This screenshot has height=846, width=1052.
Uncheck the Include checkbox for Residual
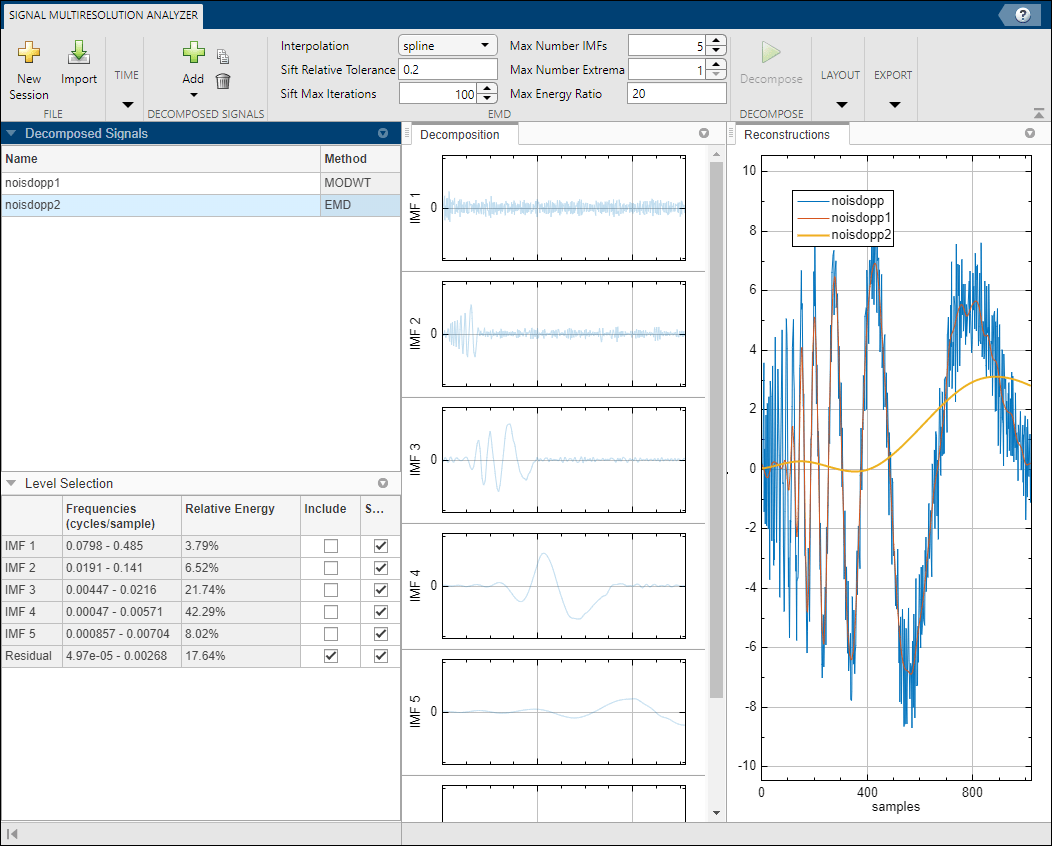pos(331,656)
